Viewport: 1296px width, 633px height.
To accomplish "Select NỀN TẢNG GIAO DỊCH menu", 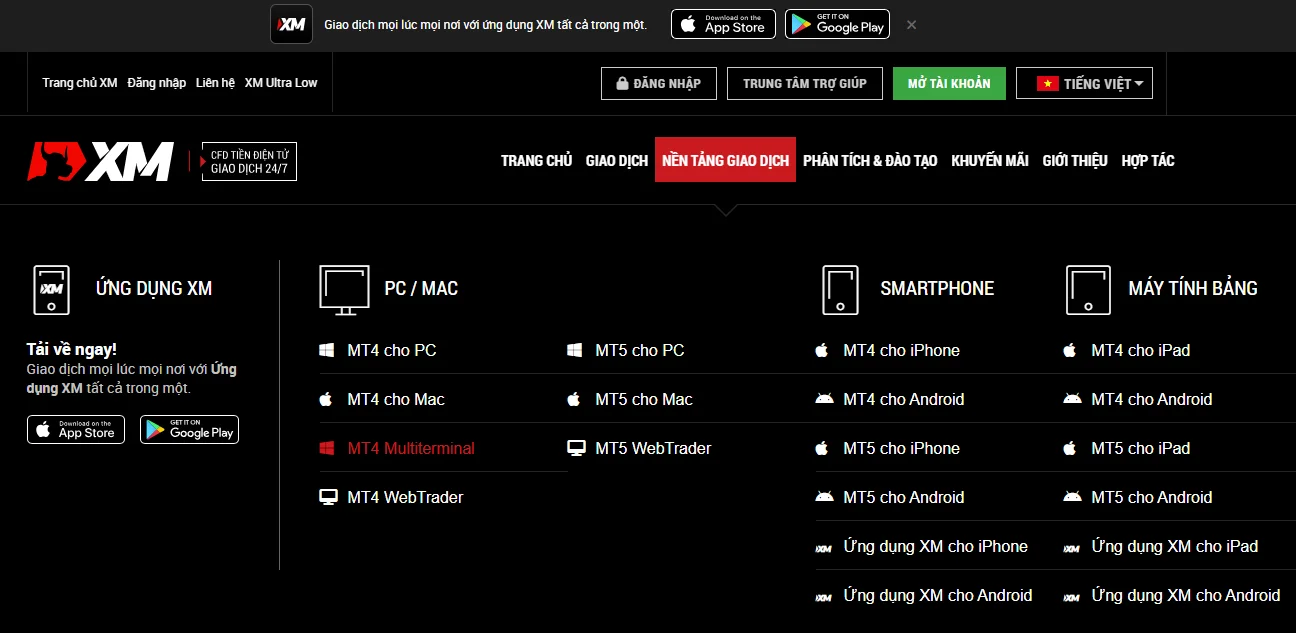I will (725, 160).
